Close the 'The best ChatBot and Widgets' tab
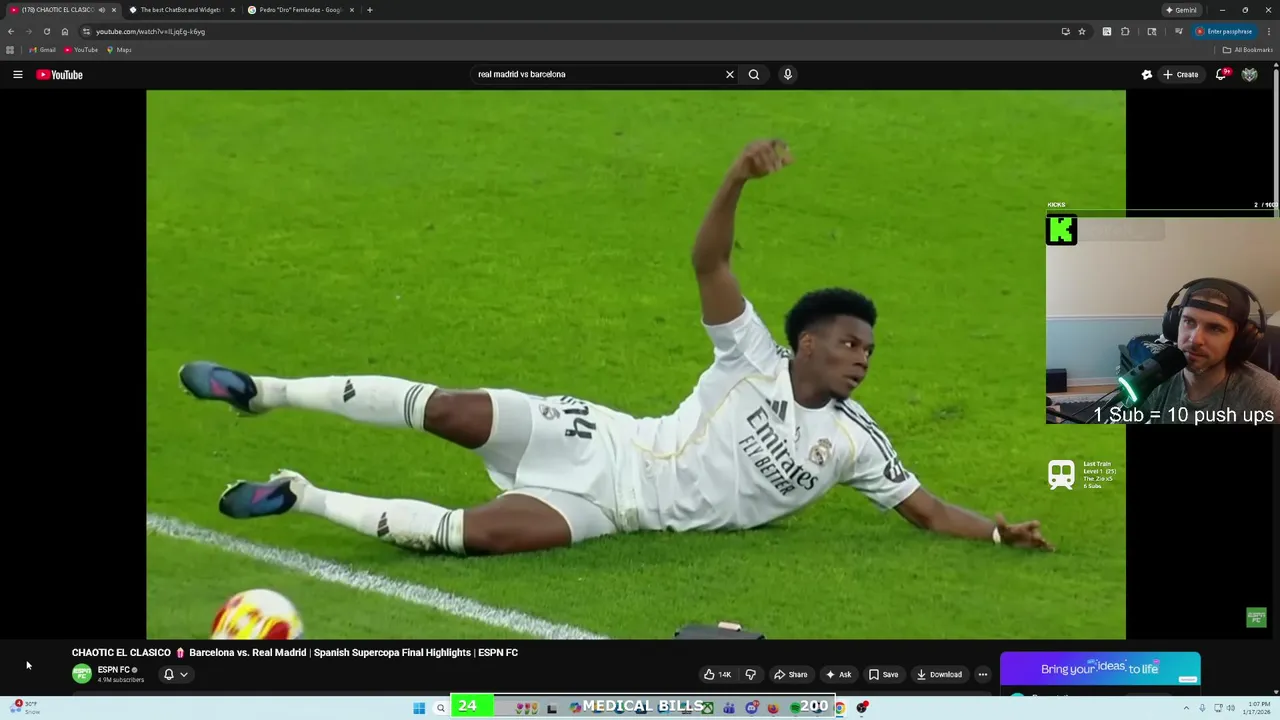 (233, 10)
